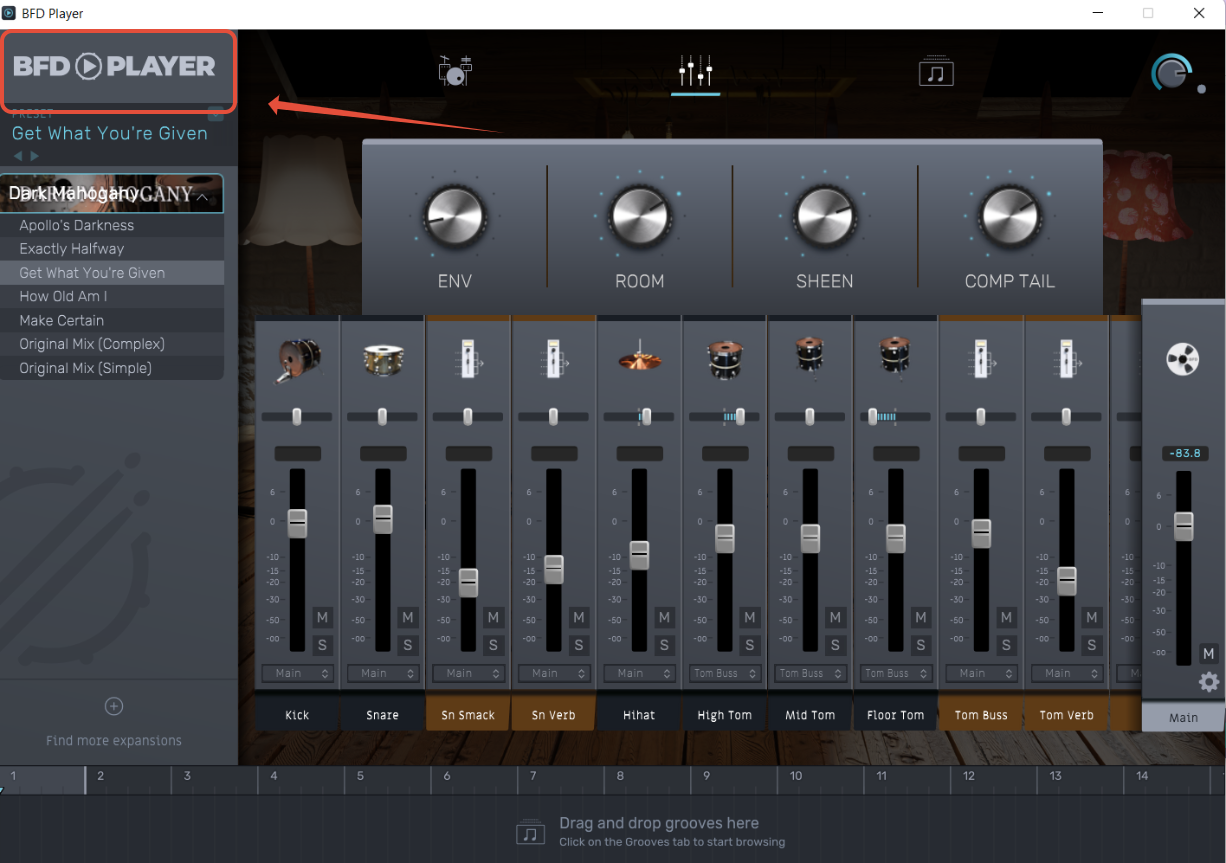
Task: Click the ENV knob
Action: click(454, 216)
